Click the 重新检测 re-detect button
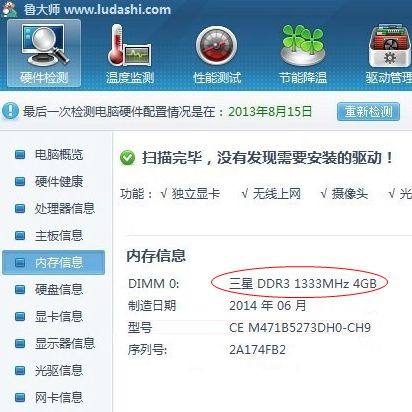The height and width of the screenshot is (412, 412). 368,111
